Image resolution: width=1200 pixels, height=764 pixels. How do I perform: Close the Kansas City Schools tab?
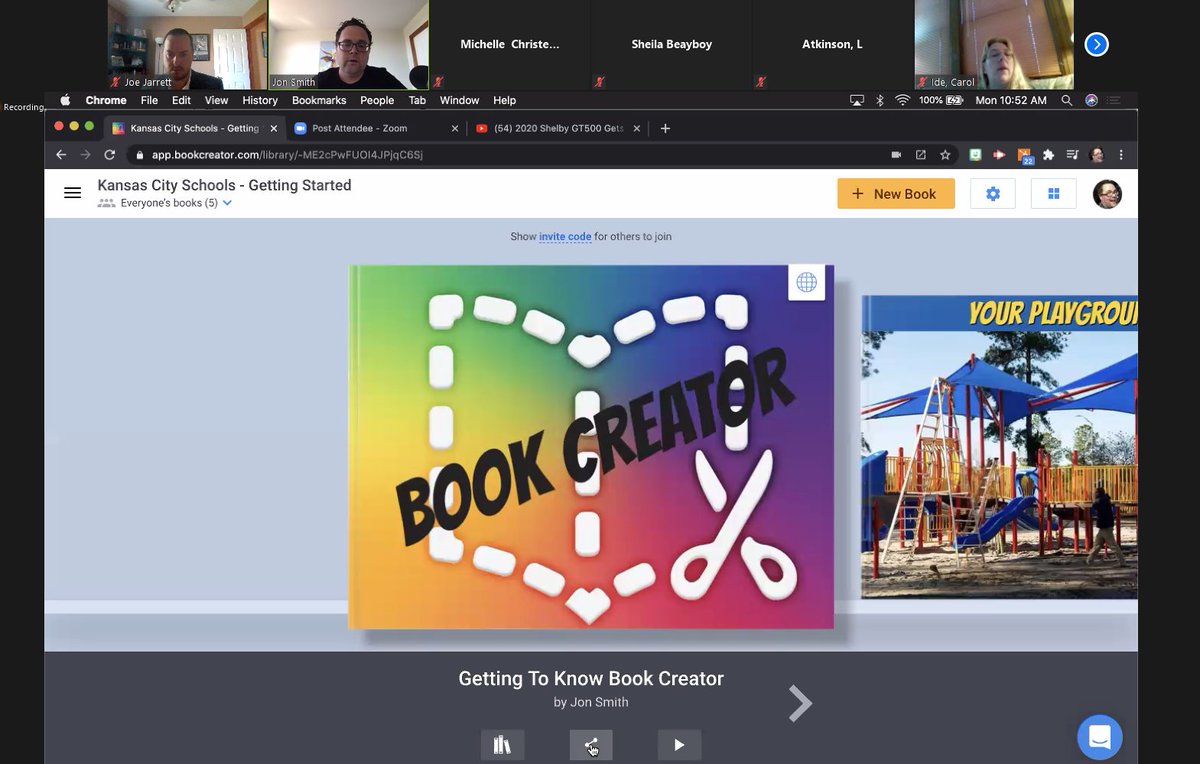click(x=274, y=128)
